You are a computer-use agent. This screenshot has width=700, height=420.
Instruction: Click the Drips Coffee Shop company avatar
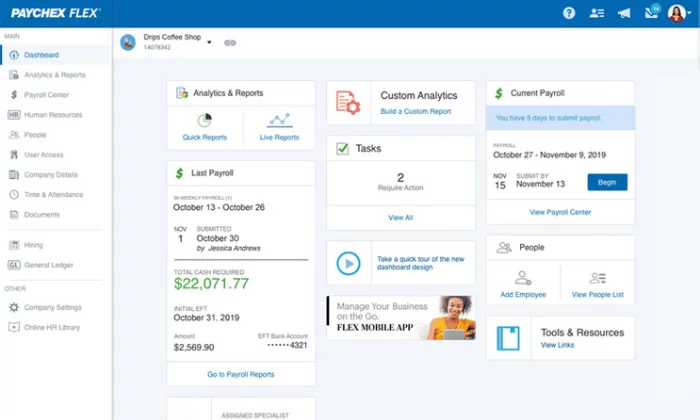coord(128,42)
